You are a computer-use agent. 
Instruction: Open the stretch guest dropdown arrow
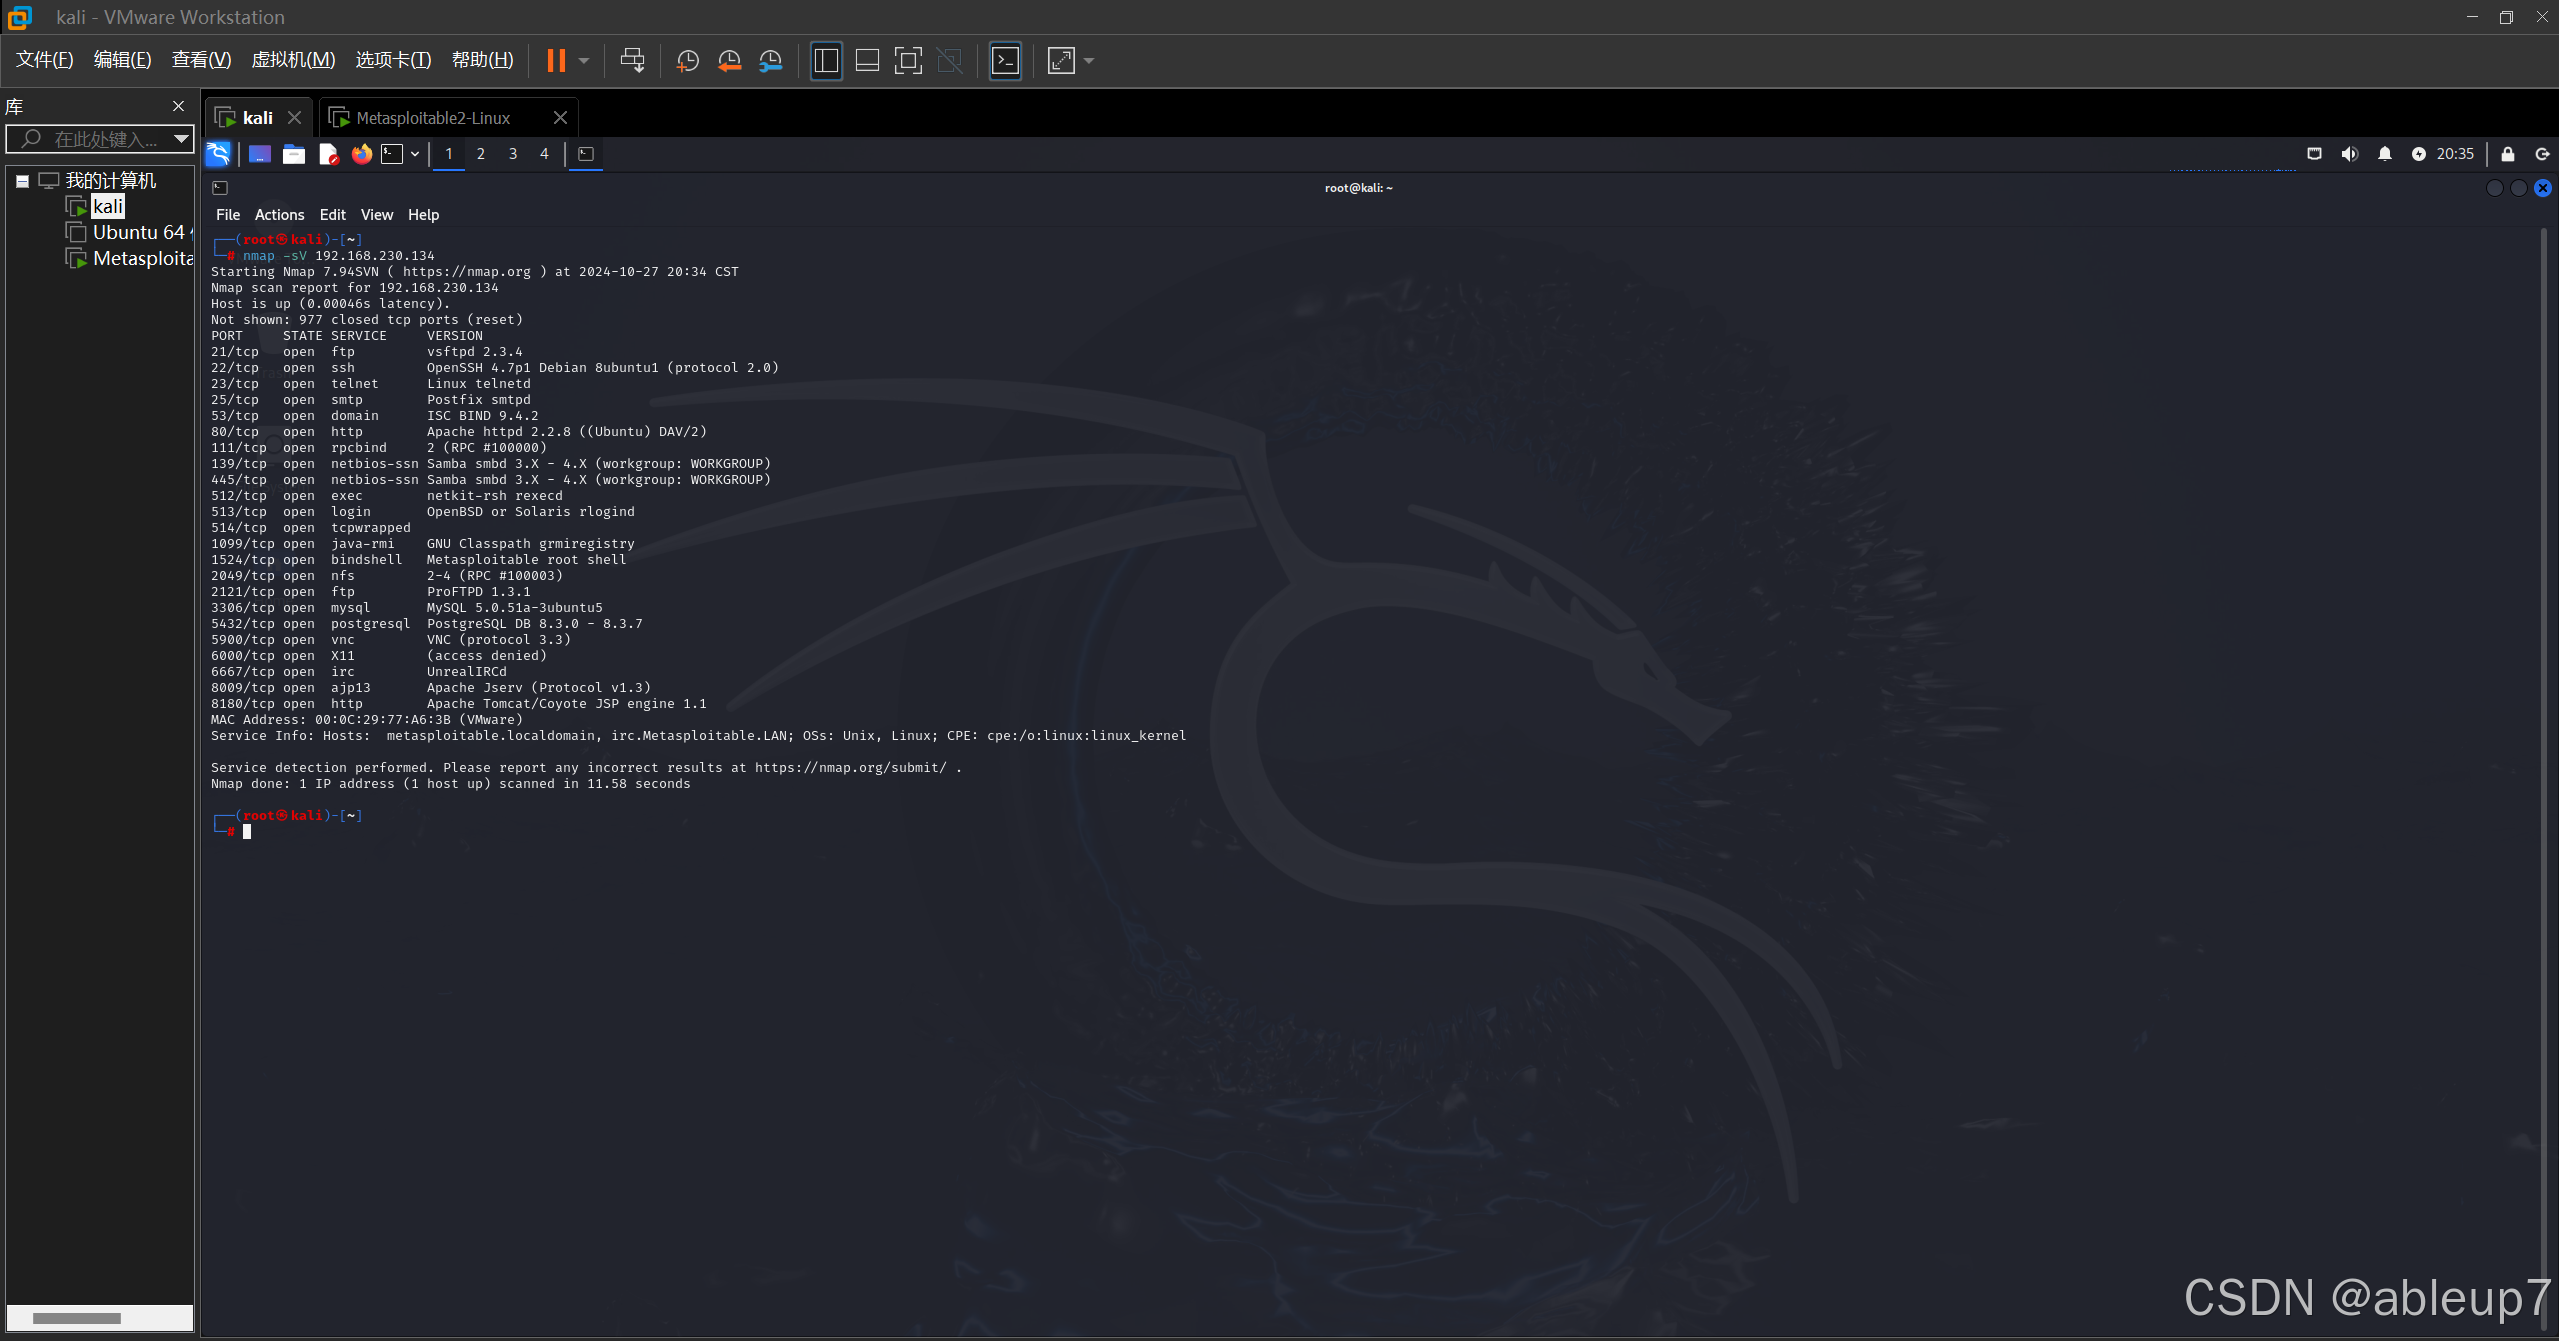click(1089, 61)
